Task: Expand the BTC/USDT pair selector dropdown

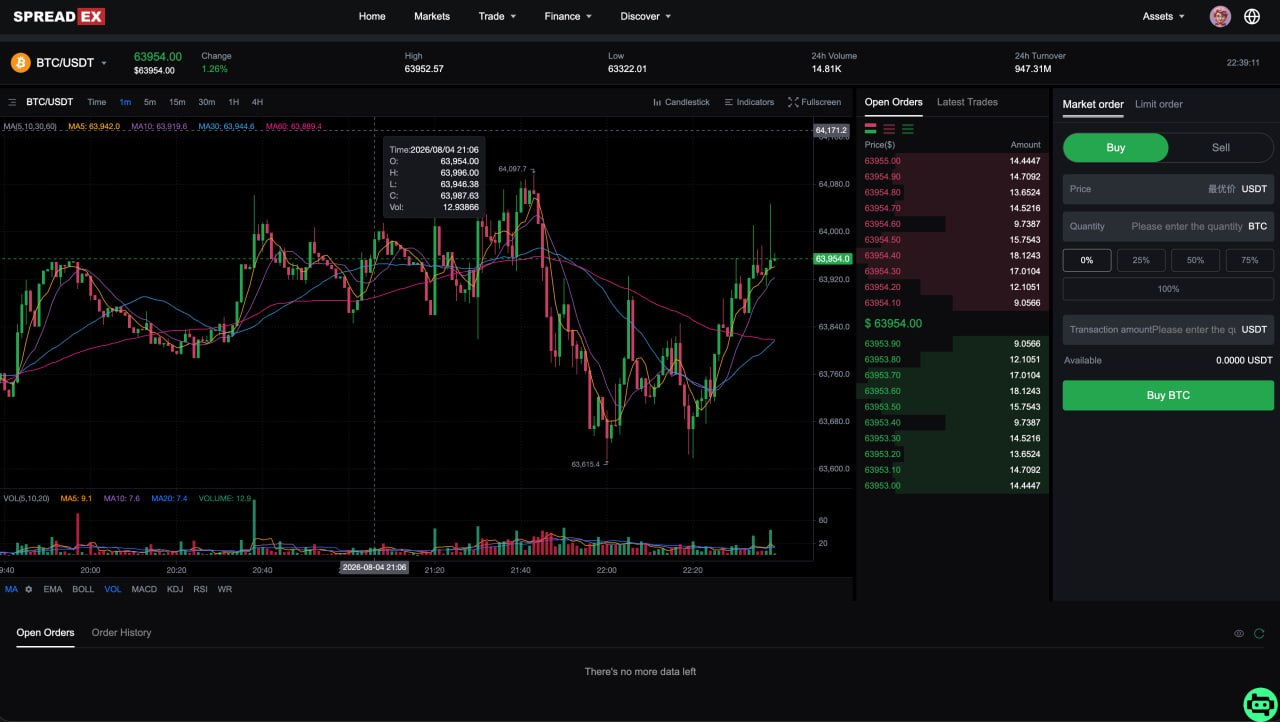Action: [104, 63]
